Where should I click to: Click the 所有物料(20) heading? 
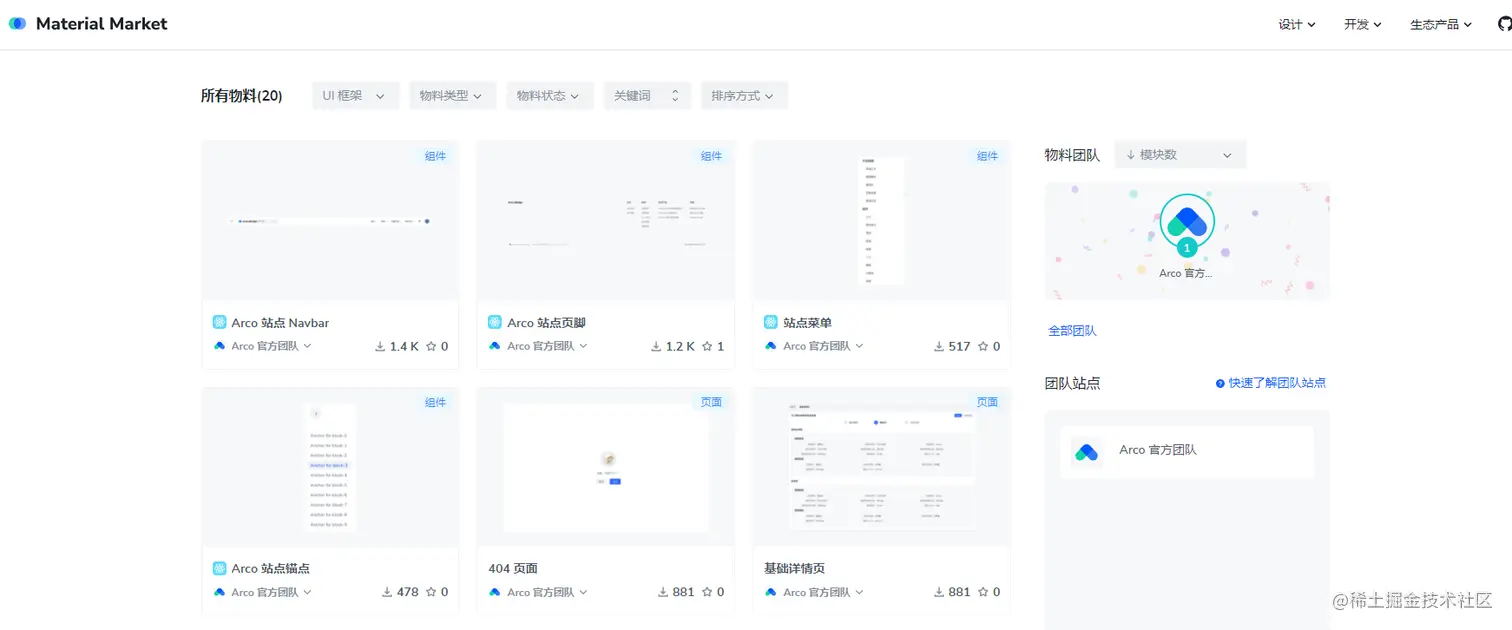(x=241, y=96)
